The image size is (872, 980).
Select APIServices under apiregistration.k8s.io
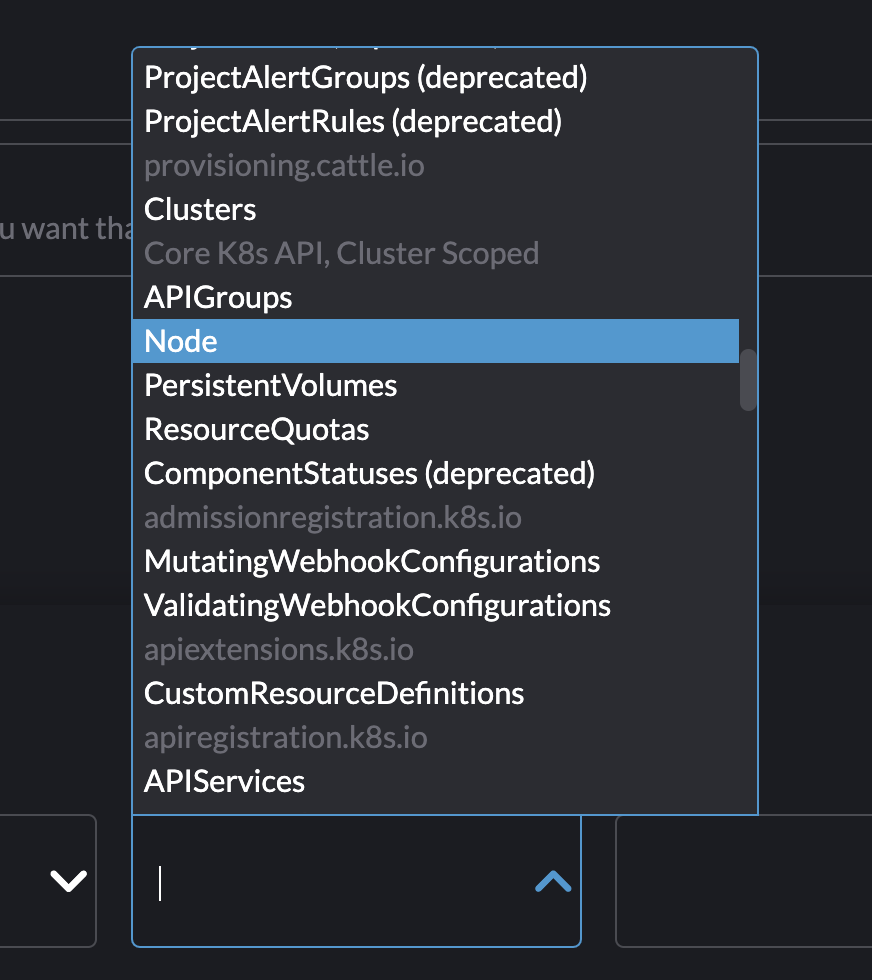[224, 781]
